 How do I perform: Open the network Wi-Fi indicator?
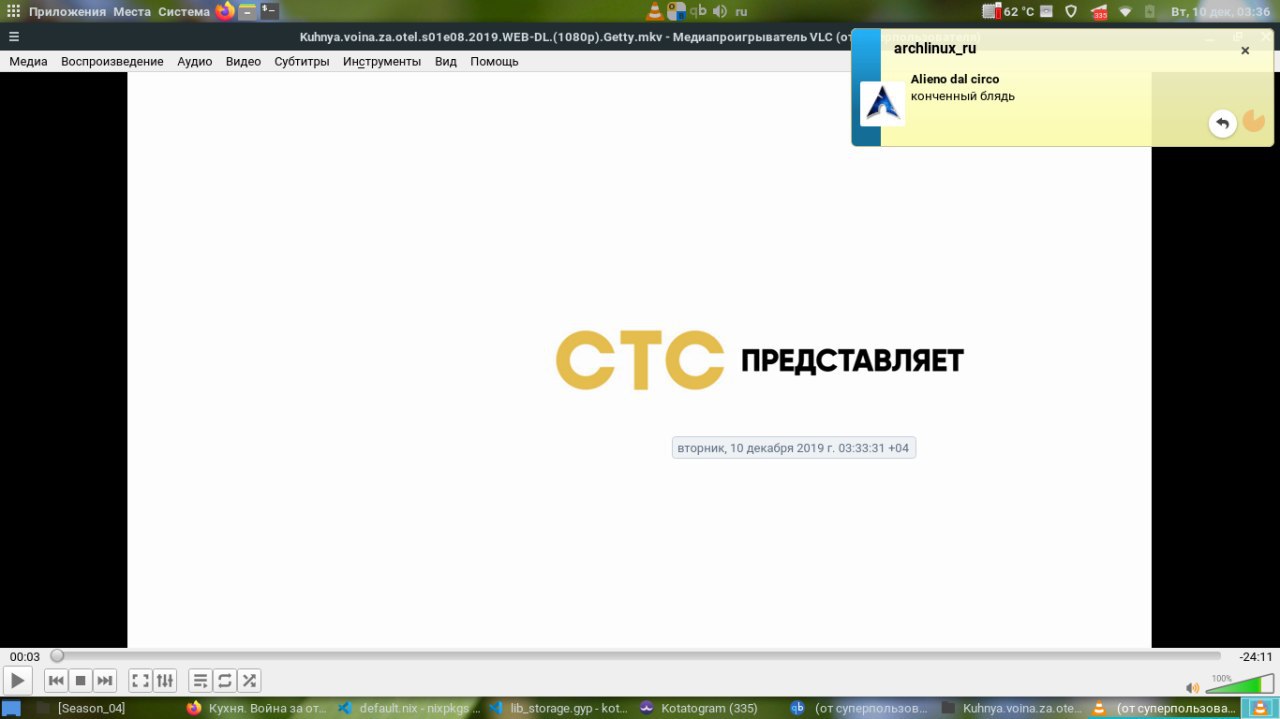(1125, 11)
